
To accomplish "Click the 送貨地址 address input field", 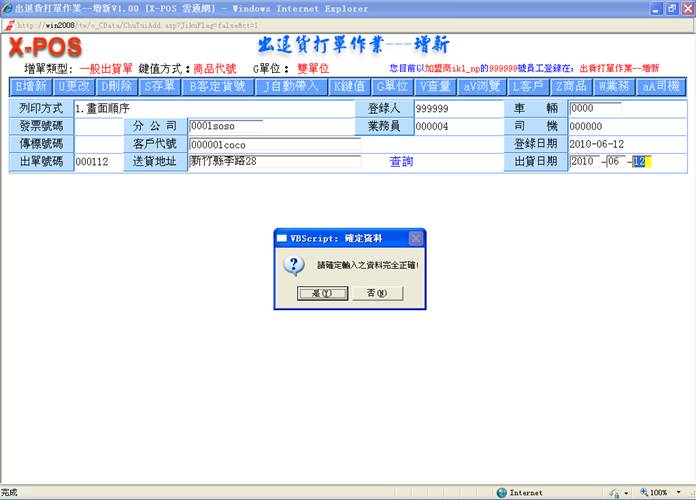I will (x=274, y=161).
